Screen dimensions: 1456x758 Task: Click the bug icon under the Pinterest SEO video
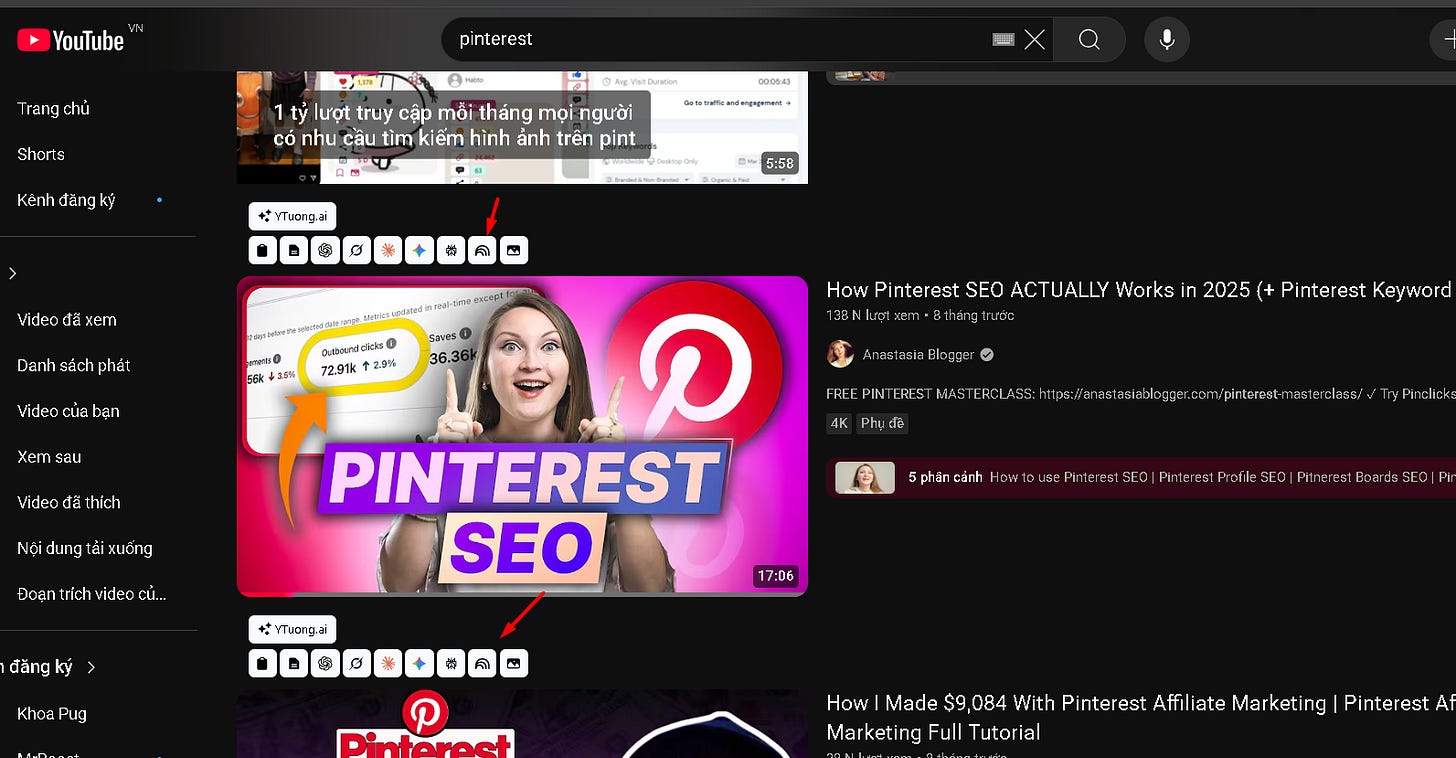(x=451, y=663)
